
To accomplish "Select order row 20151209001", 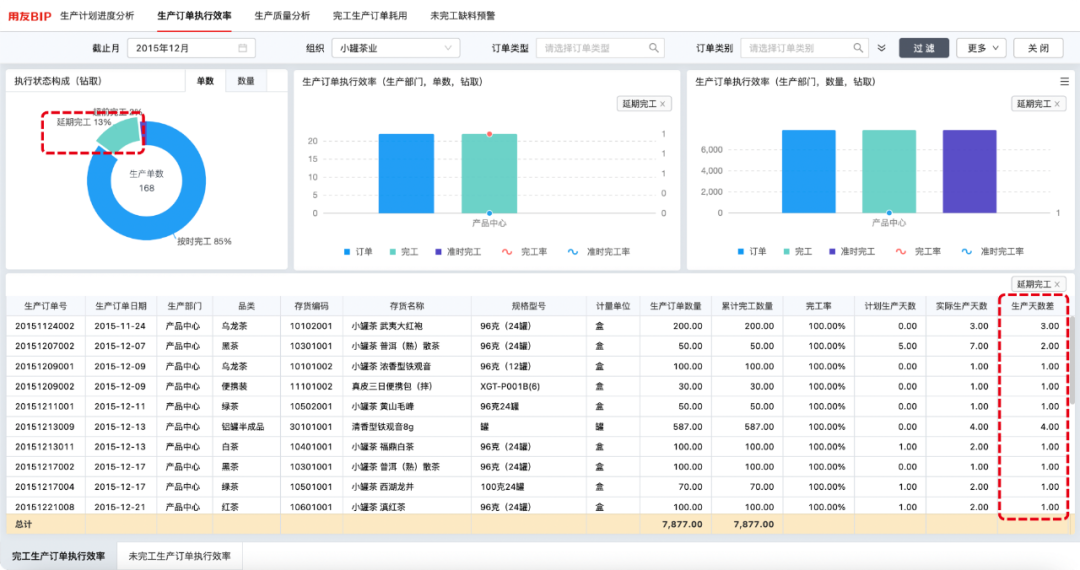I will click(537, 366).
